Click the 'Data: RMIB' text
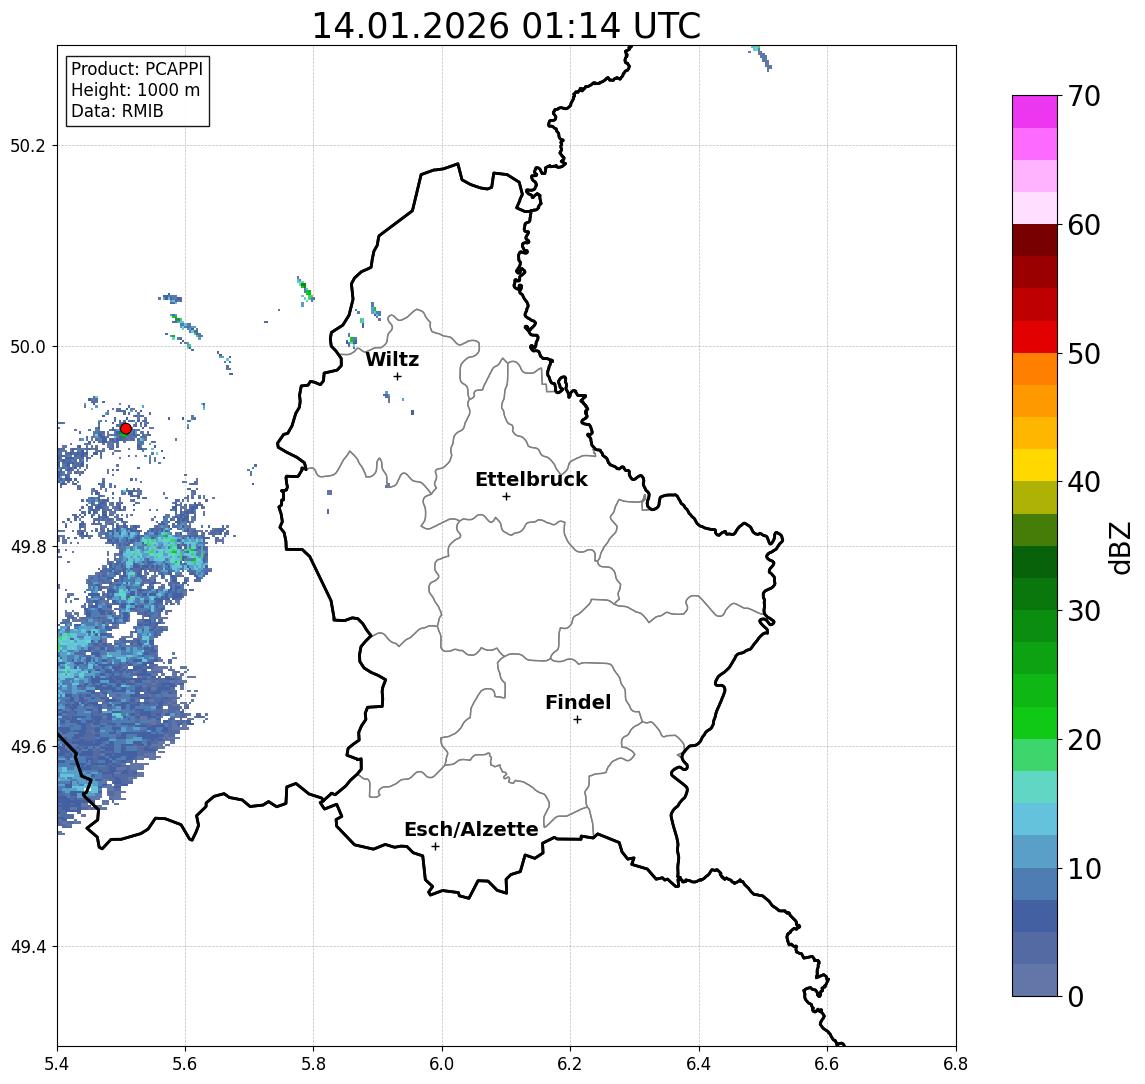The width and height of the screenshot is (1145, 1084). click(117, 111)
